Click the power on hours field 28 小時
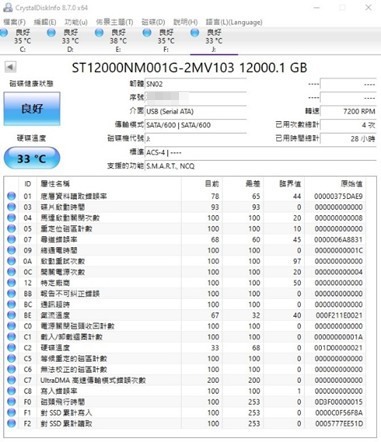This screenshot has height=442, width=381. pos(348,139)
